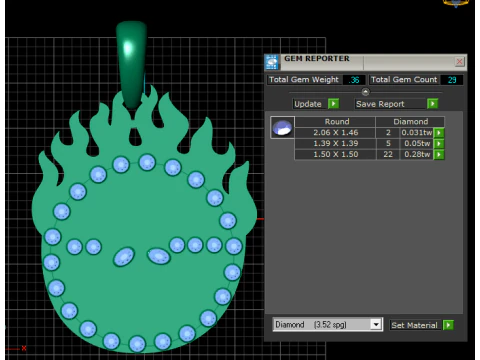This screenshot has height=360, width=480.
Task: Select the 2.06 X 1.46 gem row
Action: coord(364,133)
